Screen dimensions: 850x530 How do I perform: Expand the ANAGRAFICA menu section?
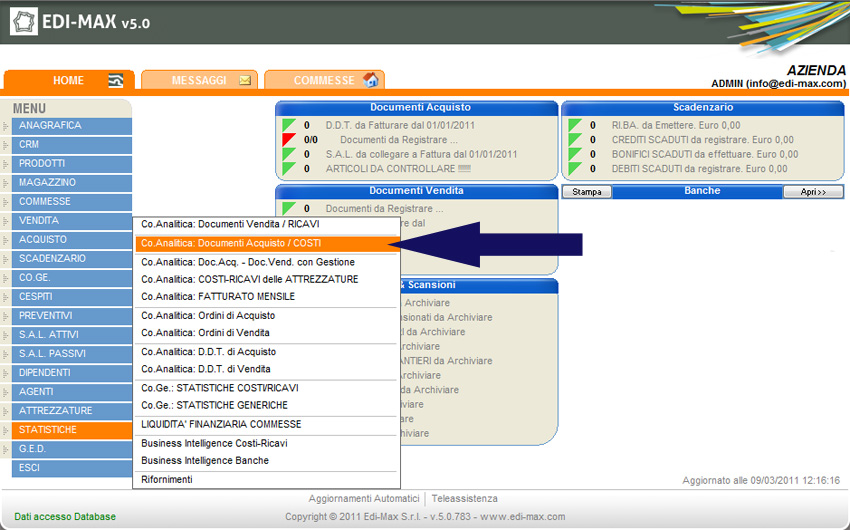tap(70, 126)
